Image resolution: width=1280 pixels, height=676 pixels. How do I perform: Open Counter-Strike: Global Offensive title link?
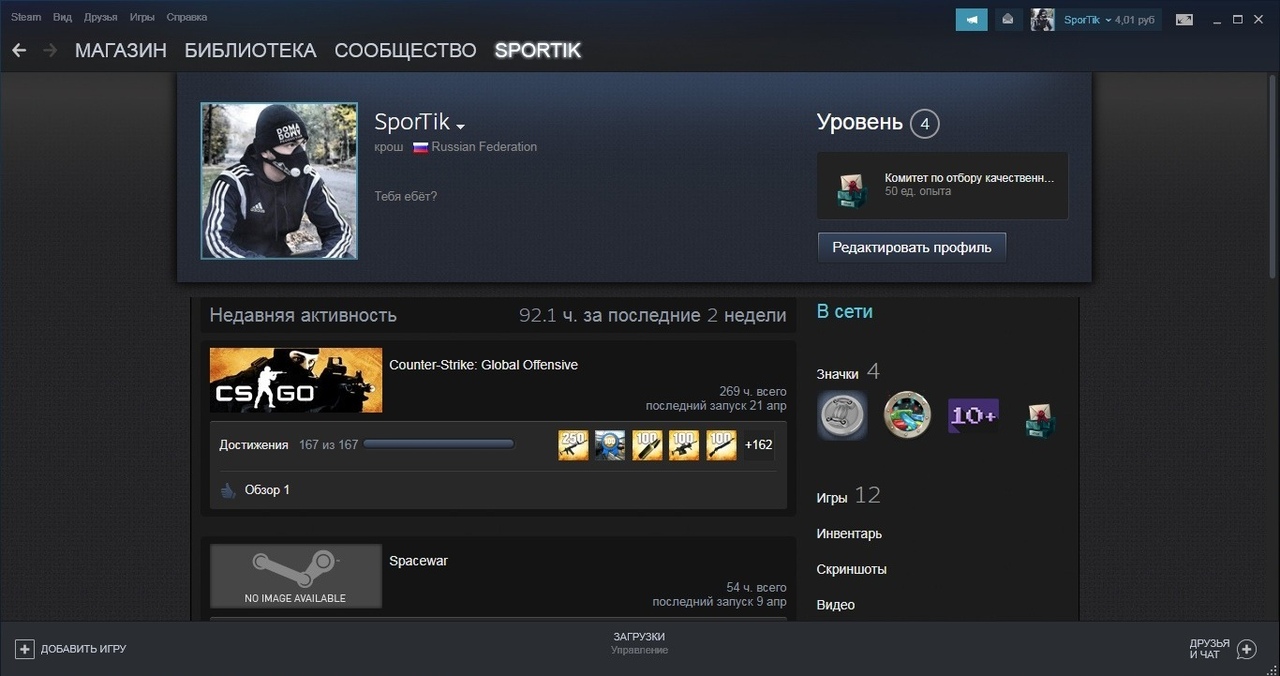483,365
